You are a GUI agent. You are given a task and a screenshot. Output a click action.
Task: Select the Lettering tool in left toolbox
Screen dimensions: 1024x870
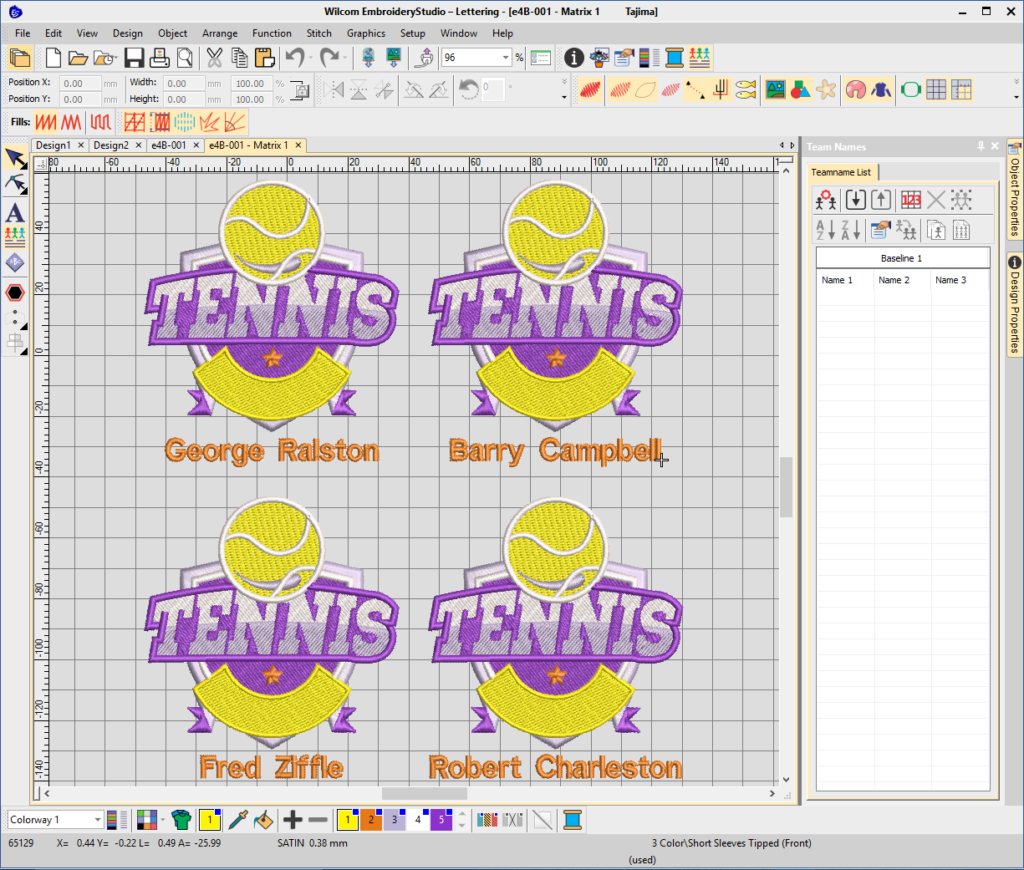click(15, 213)
